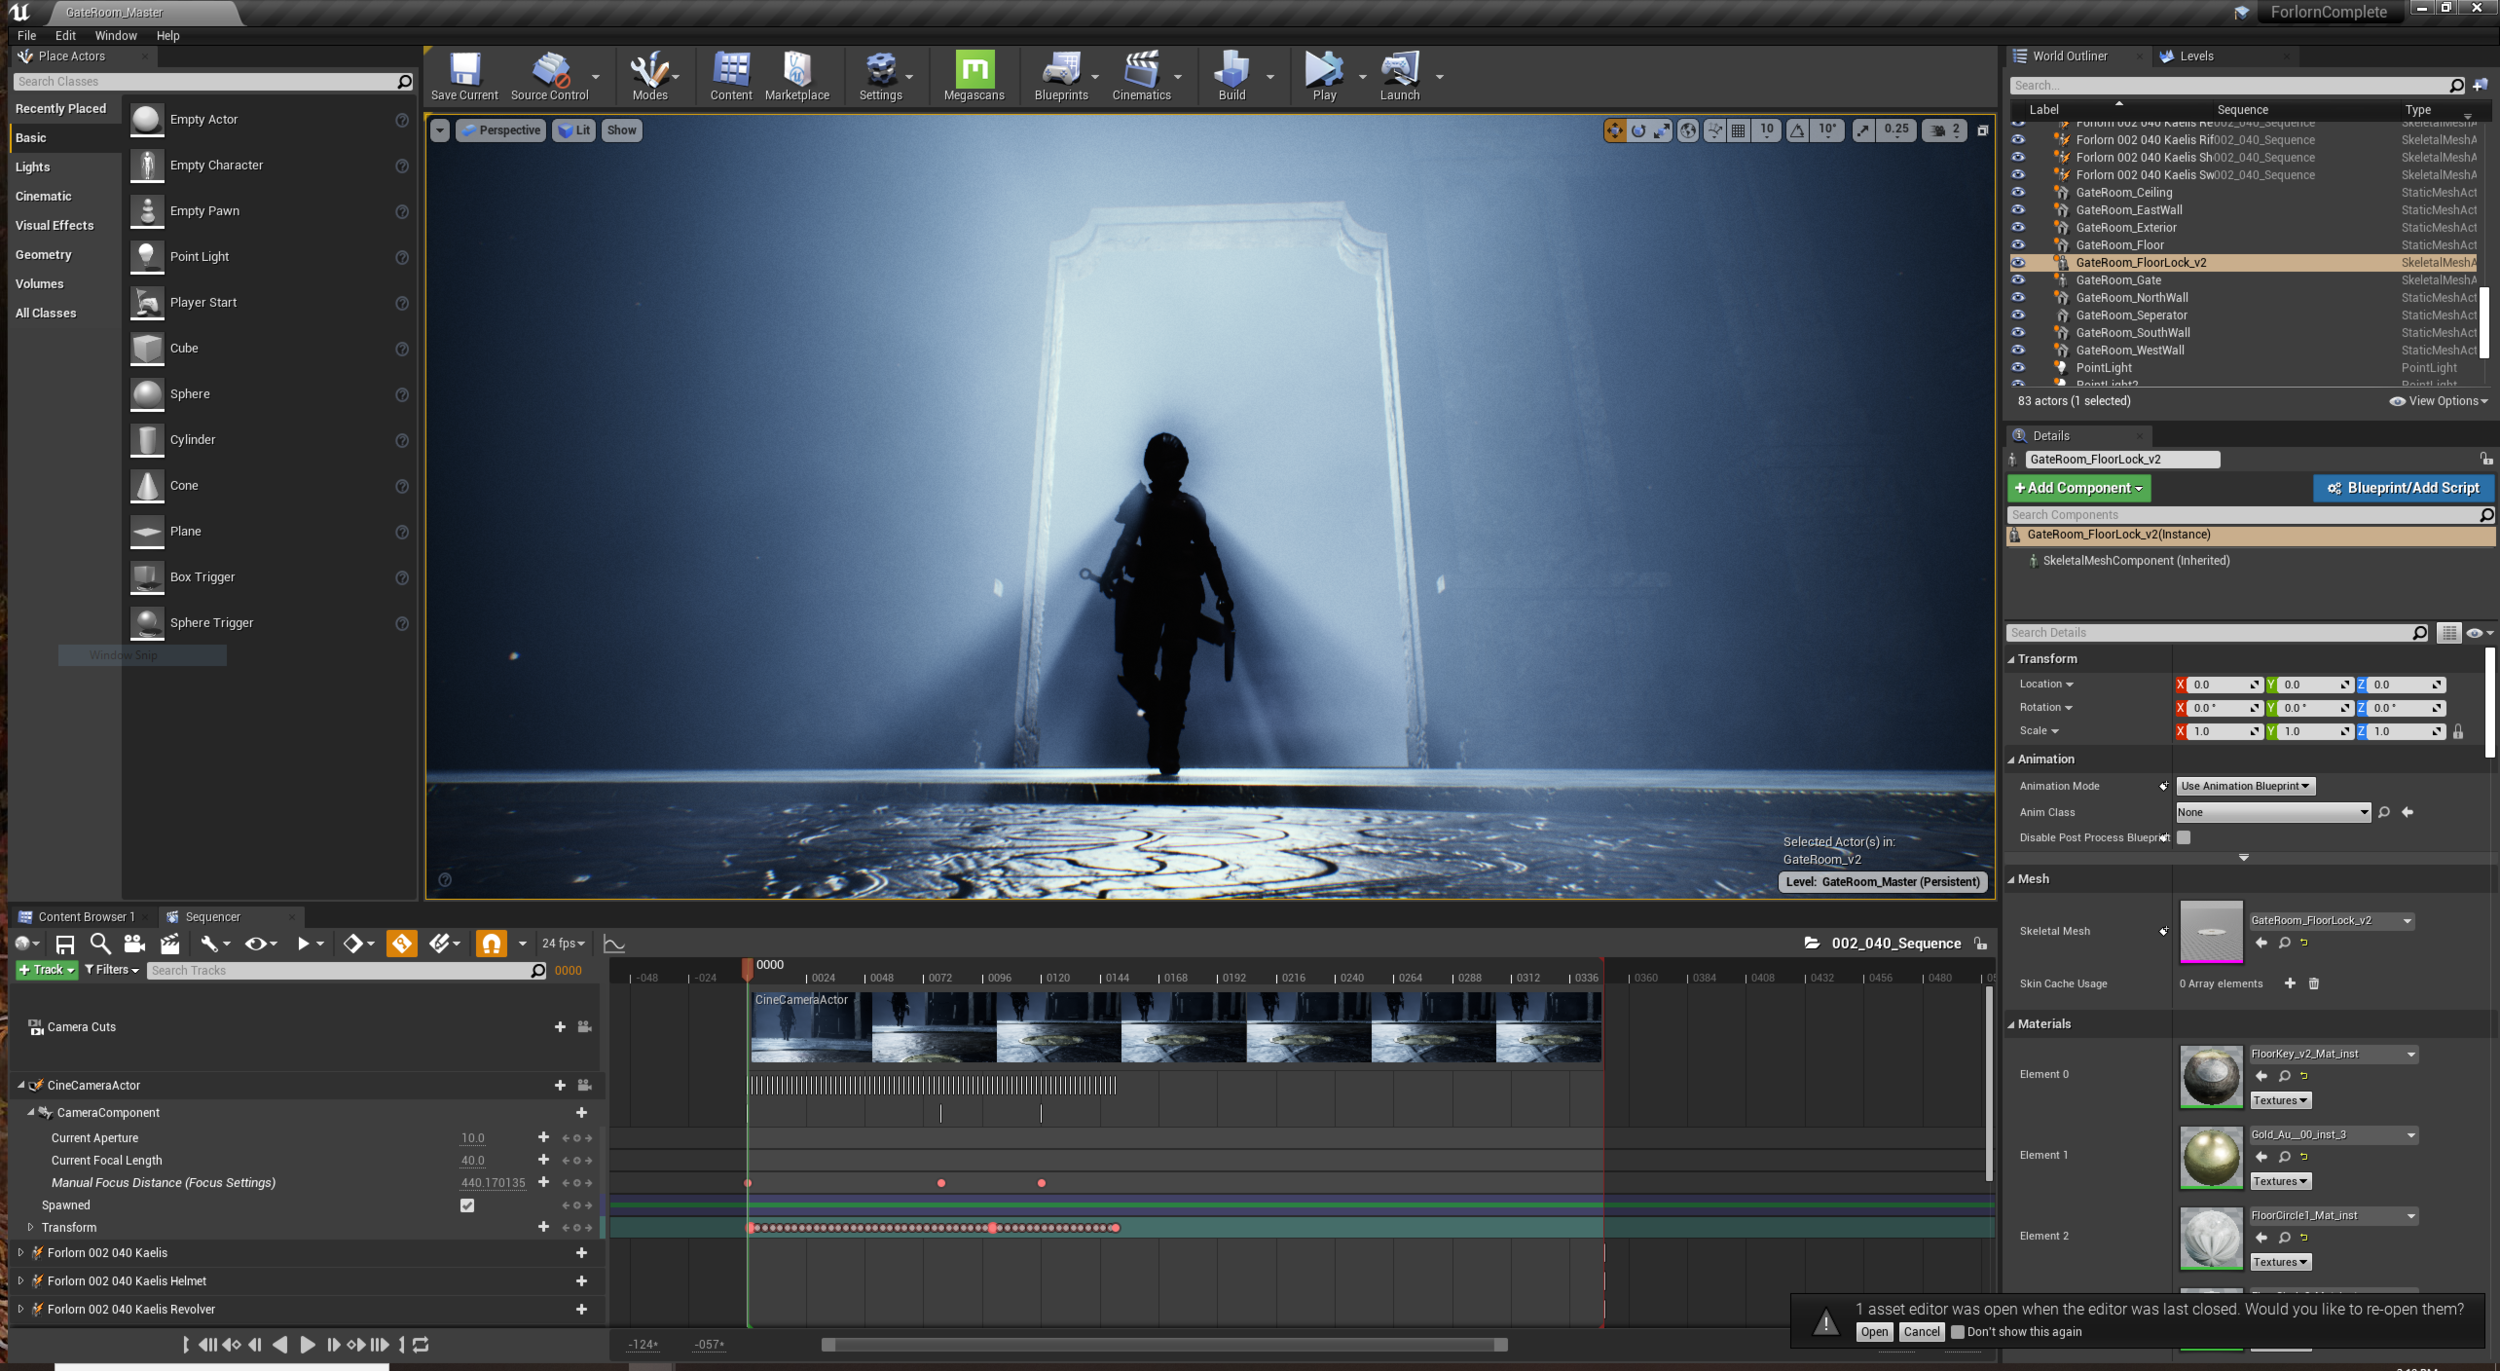Enable the Disable Post Process Blueprint checkbox
2500x1371 pixels.
2183,838
